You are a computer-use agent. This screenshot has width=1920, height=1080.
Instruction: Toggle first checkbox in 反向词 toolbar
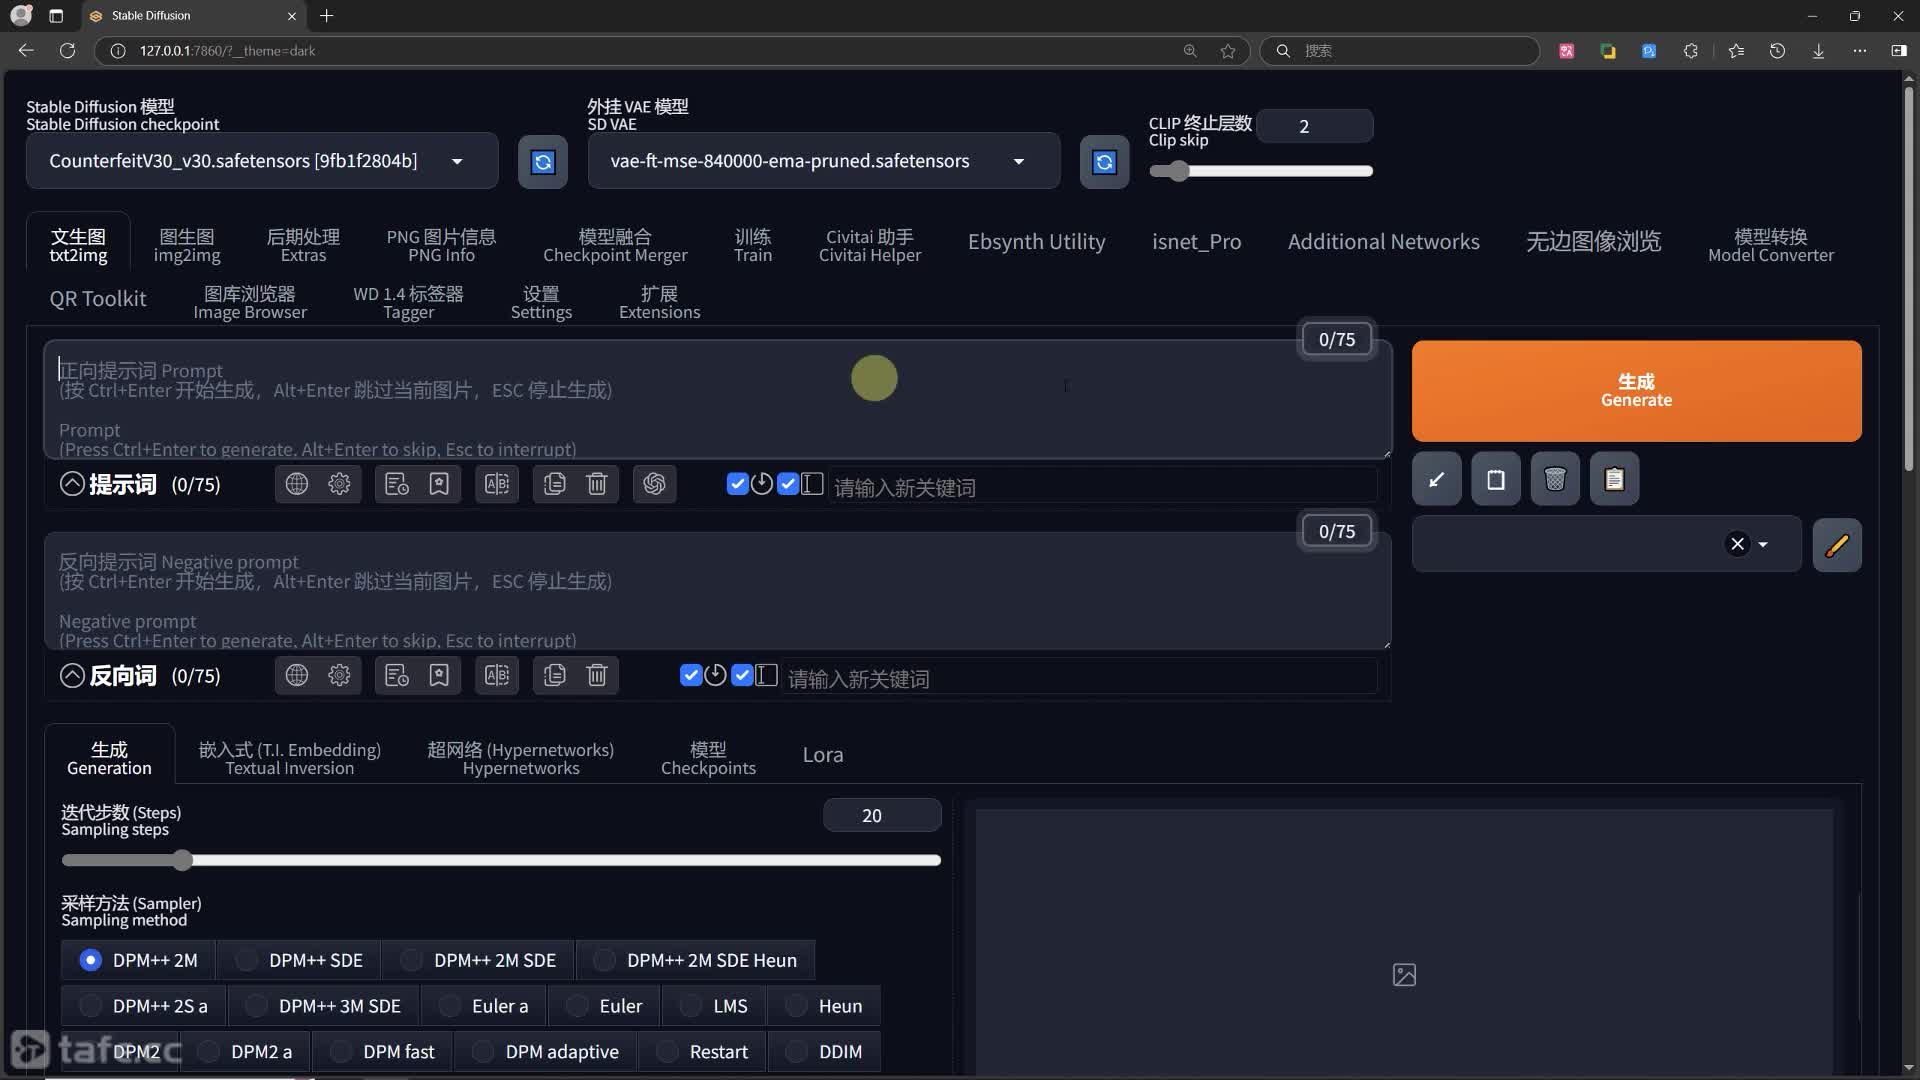691,675
